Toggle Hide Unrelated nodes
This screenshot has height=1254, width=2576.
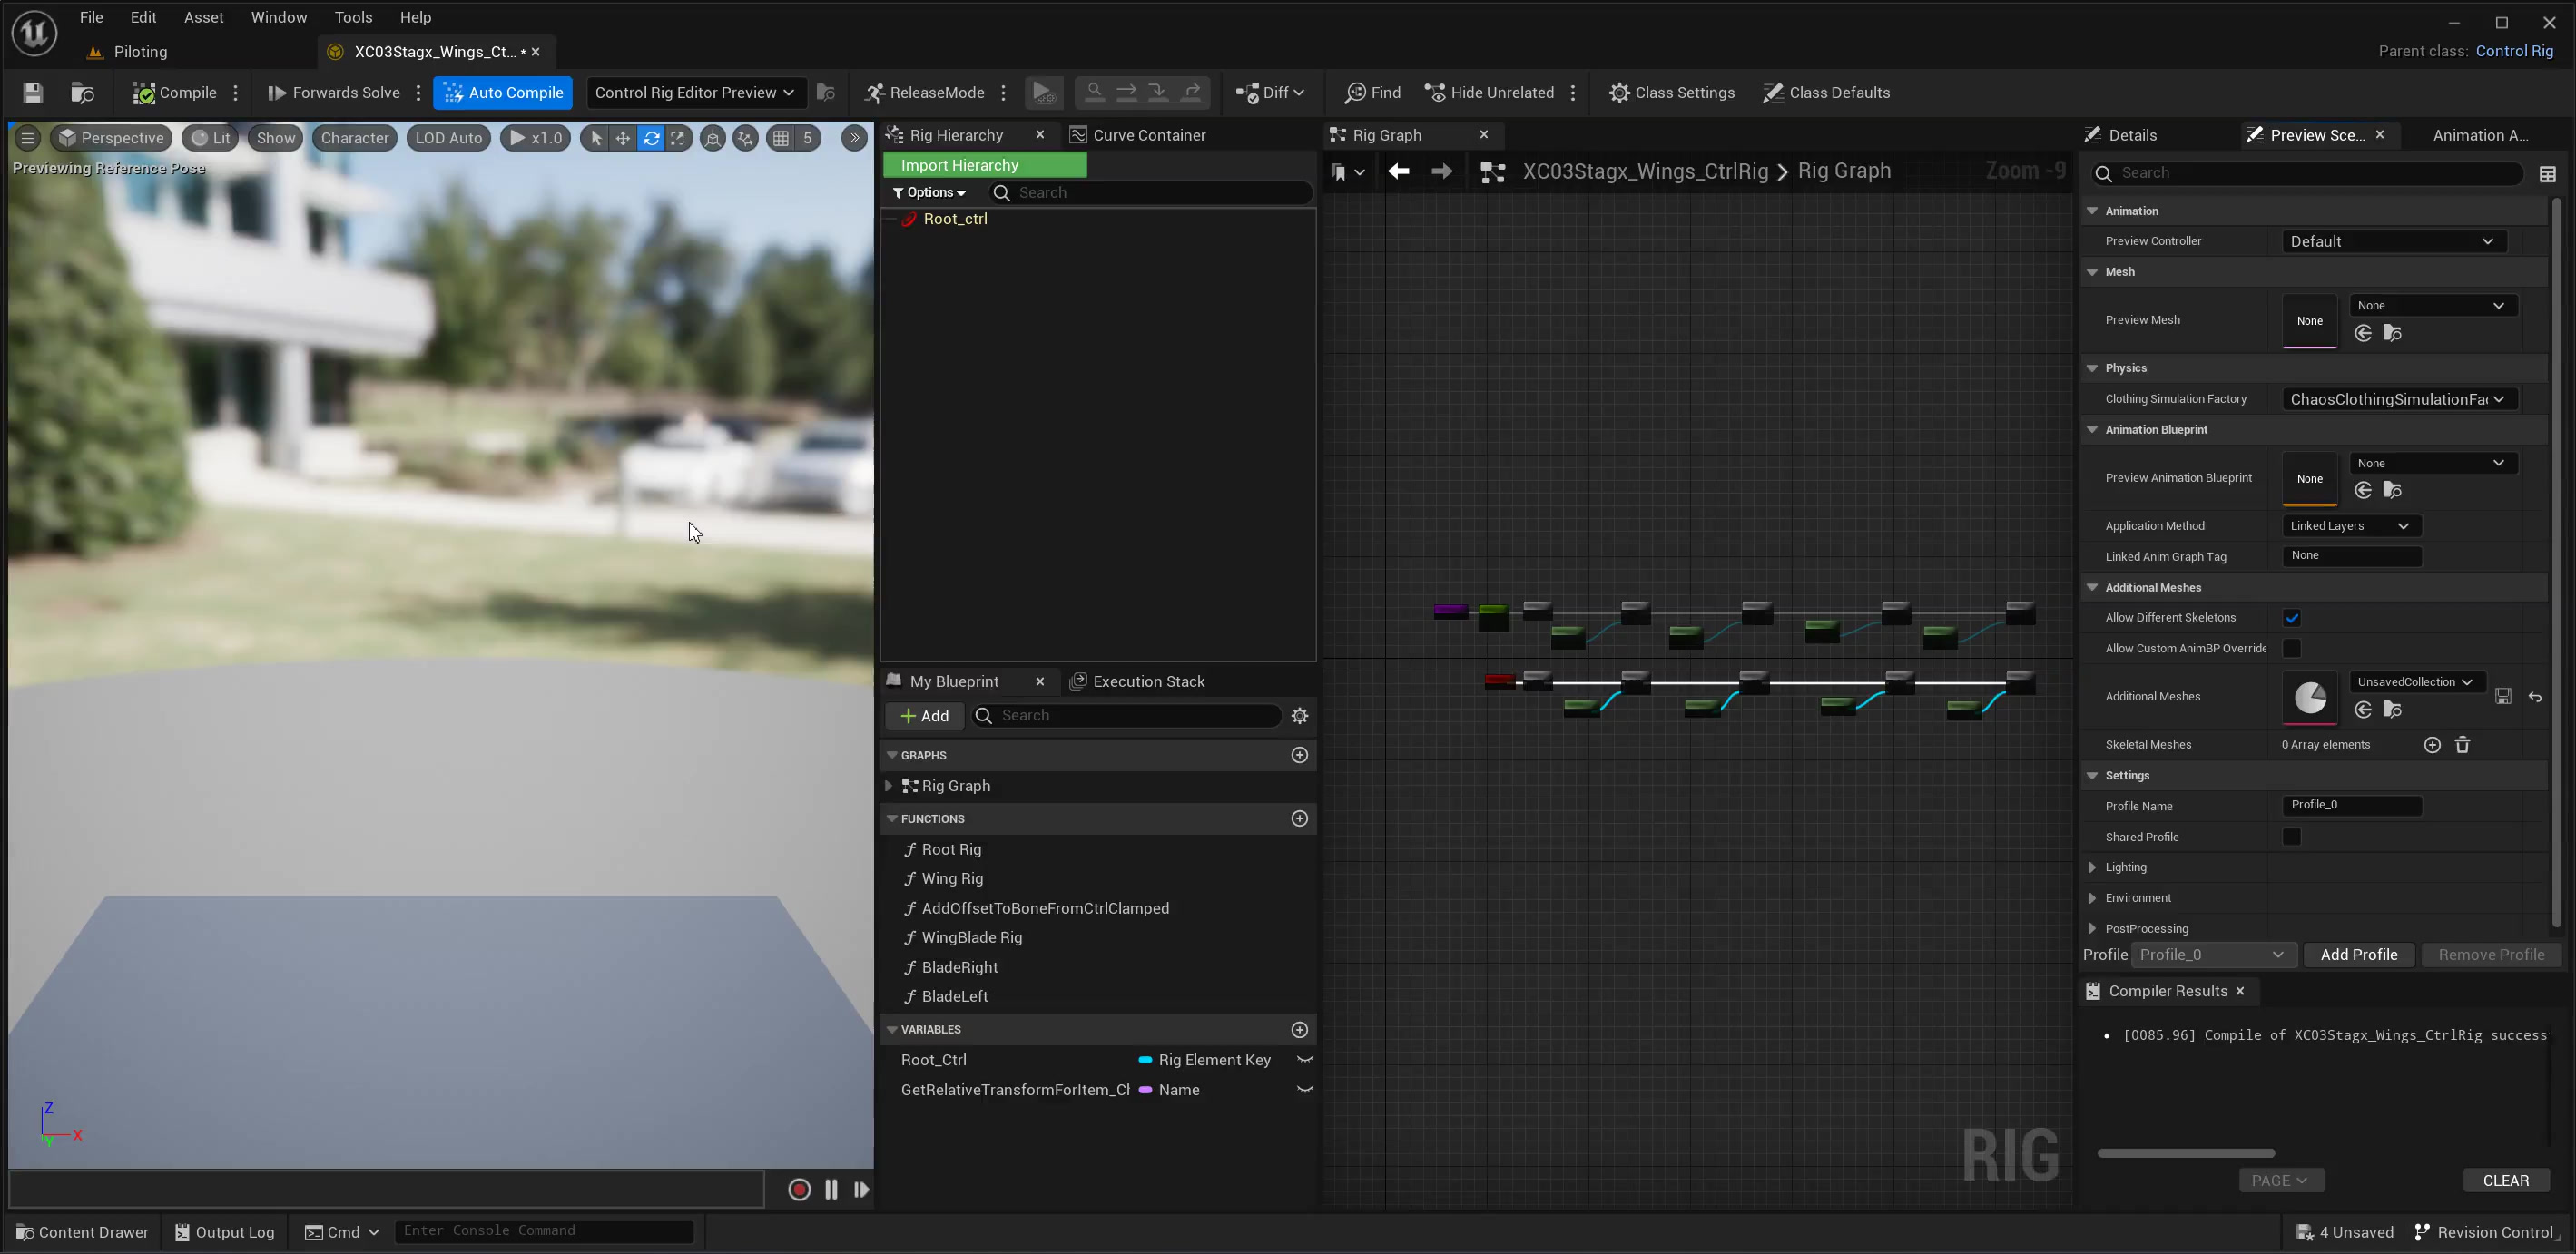coord(1489,93)
